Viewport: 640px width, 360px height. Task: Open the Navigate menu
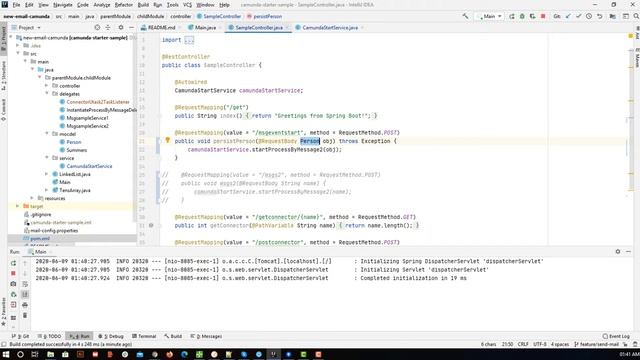click(63, 5)
